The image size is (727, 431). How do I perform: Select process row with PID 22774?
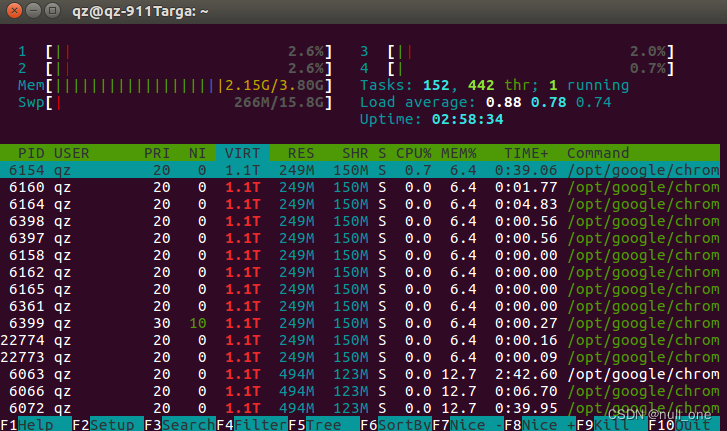360,340
